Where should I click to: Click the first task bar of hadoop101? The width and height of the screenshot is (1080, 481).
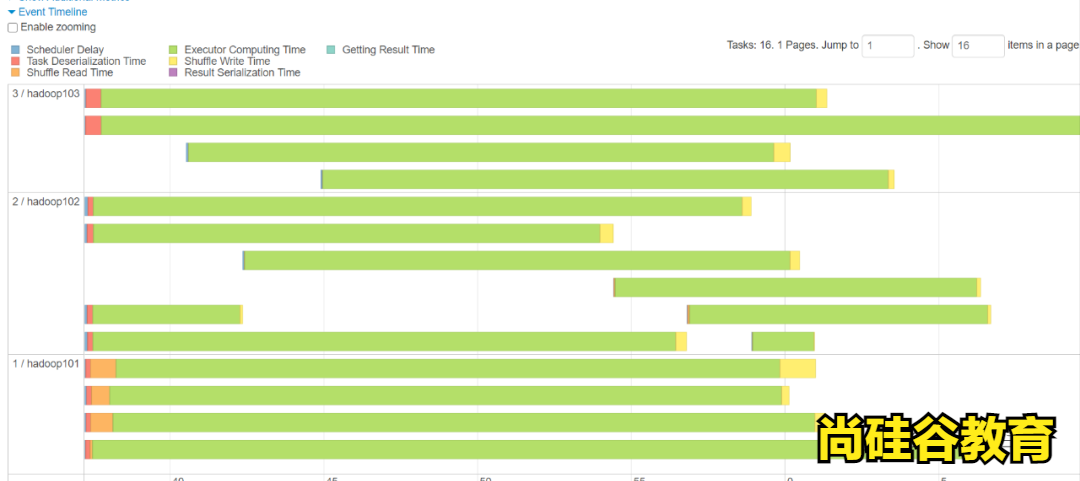point(448,368)
